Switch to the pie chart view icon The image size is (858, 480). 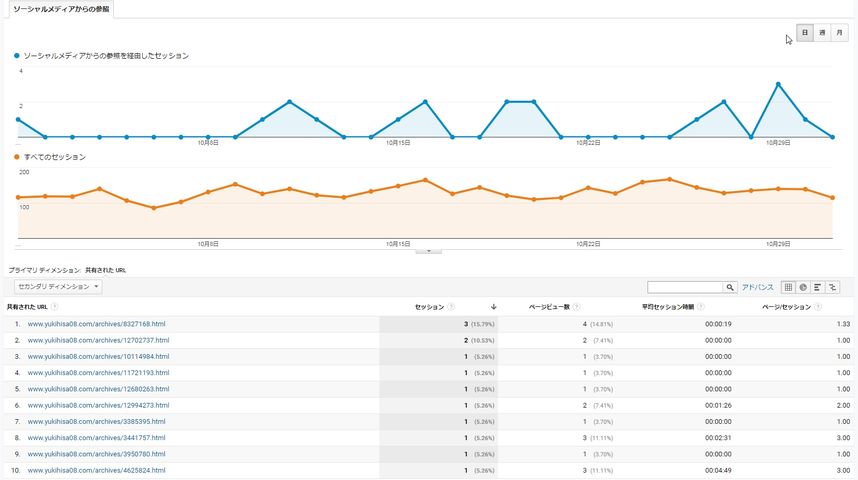coord(803,287)
